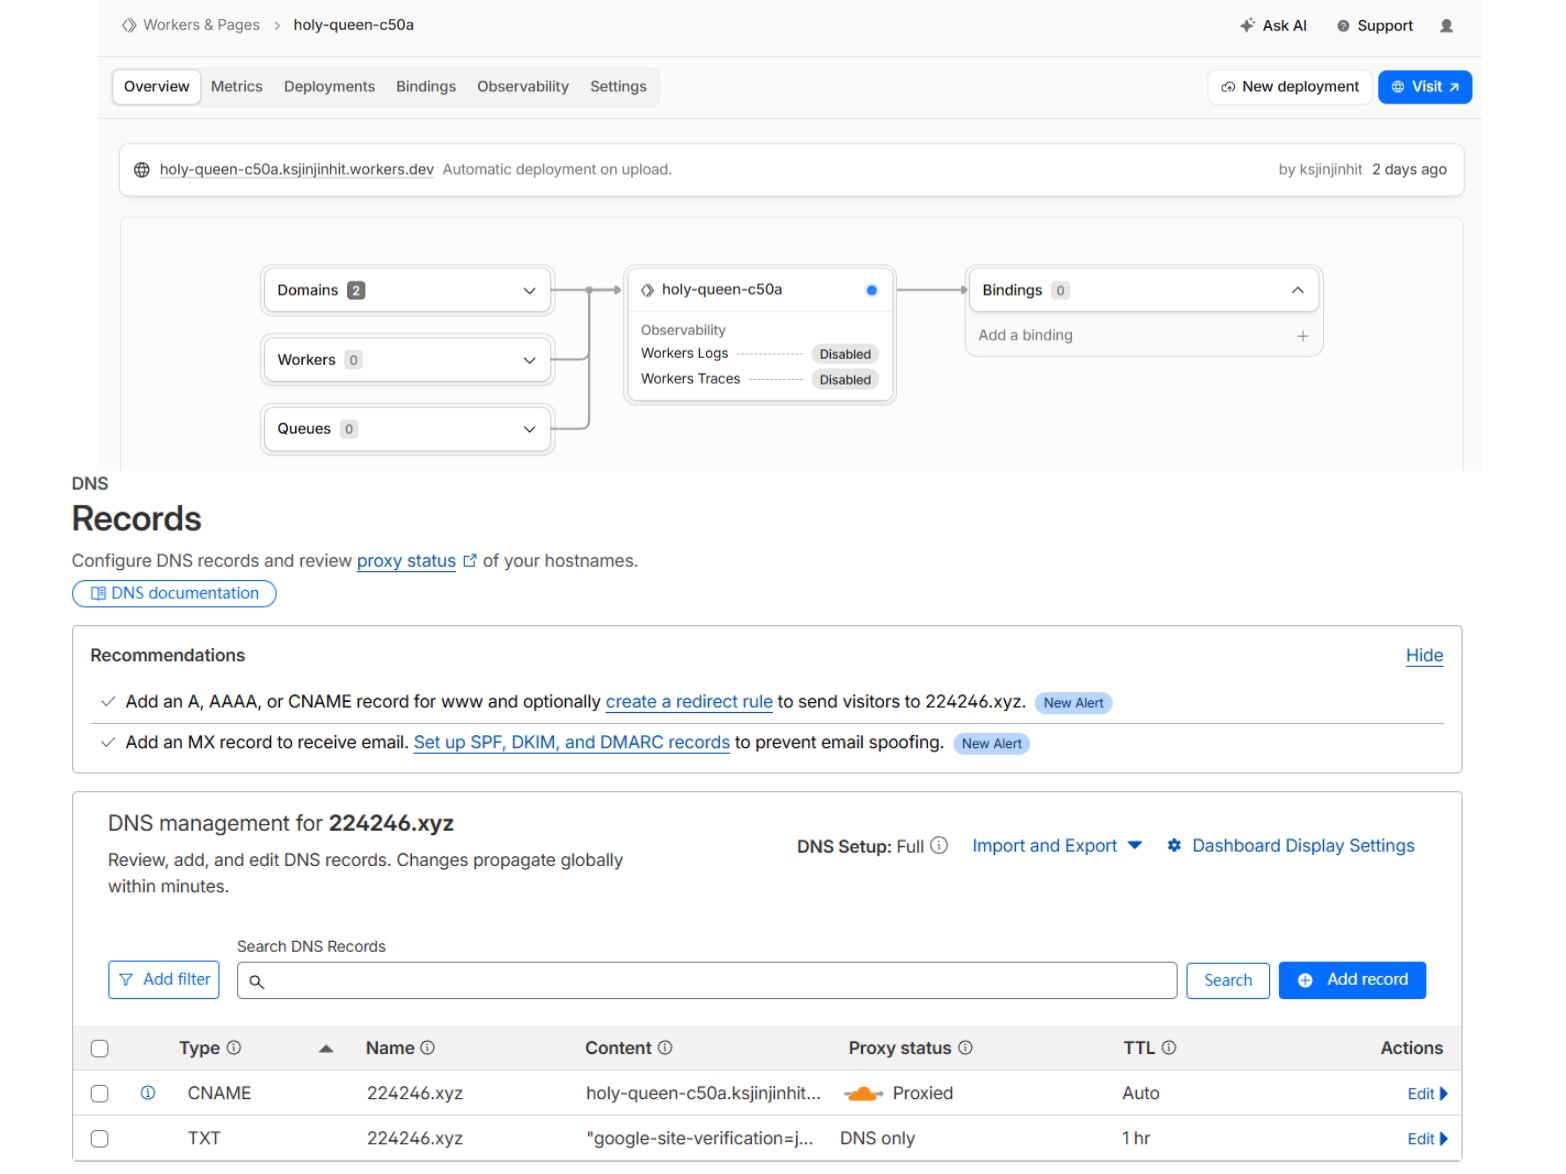Viewport: 1566px width, 1174px height.
Task: Click the holy-queen-c50a worker node icon
Action: (x=647, y=290)
